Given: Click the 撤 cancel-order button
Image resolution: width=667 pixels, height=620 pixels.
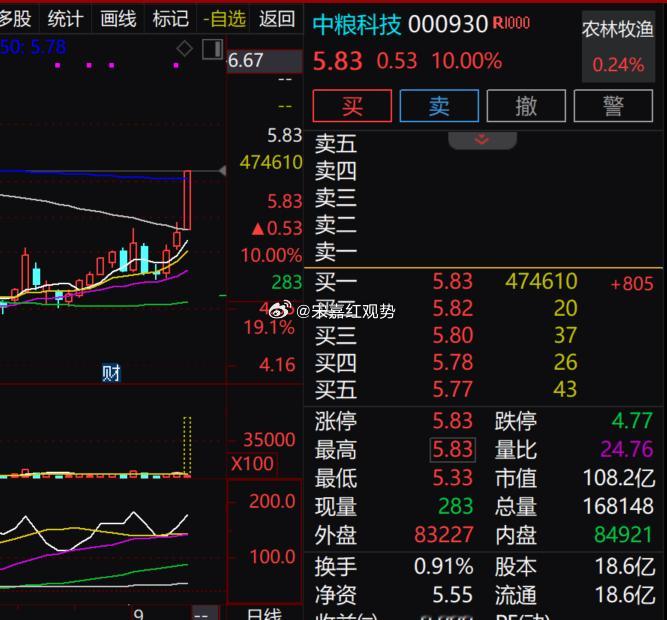Looking at the screenshot, I should (526, 106).
